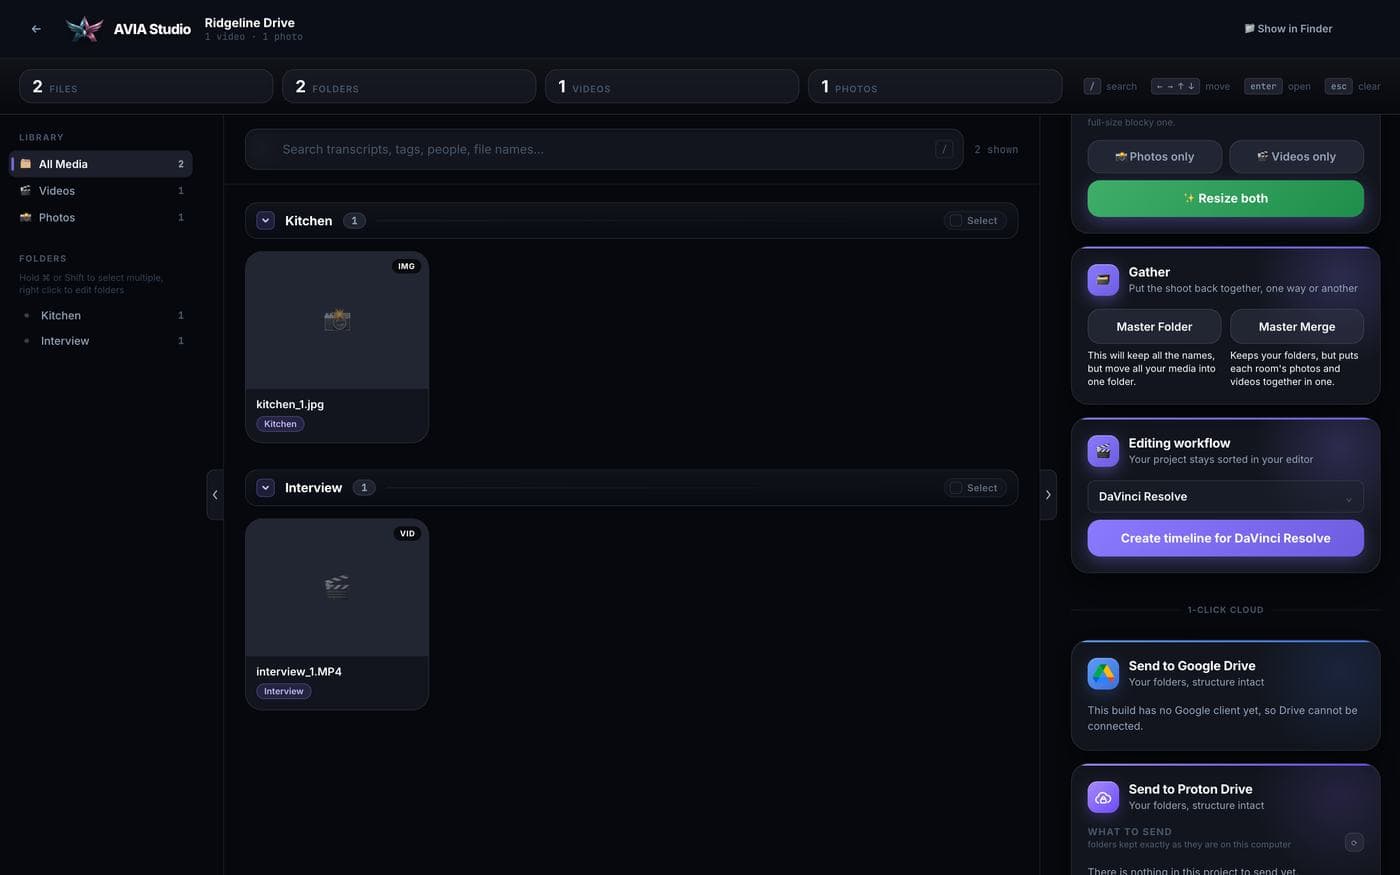Viewport: 1400px width, 875px height.
Task: Click the Interview tag under interview_1.MP4
Action: pos(284,691)
